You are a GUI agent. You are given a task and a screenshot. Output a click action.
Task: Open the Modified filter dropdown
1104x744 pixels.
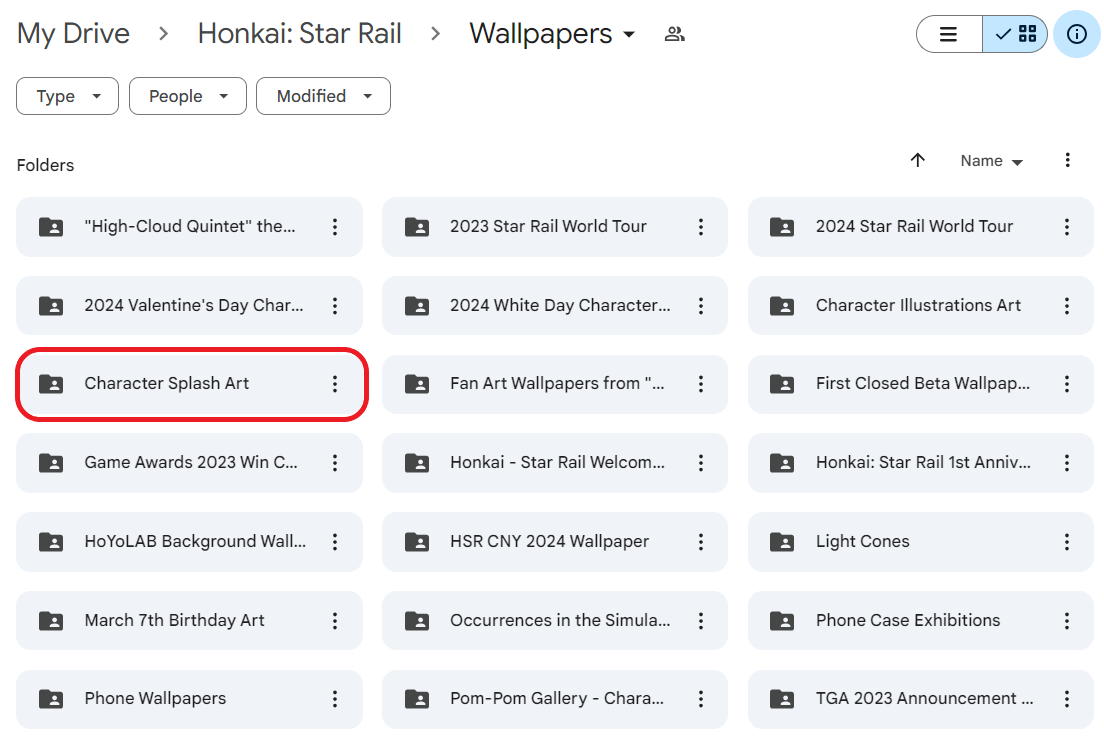tap(323, 96)
